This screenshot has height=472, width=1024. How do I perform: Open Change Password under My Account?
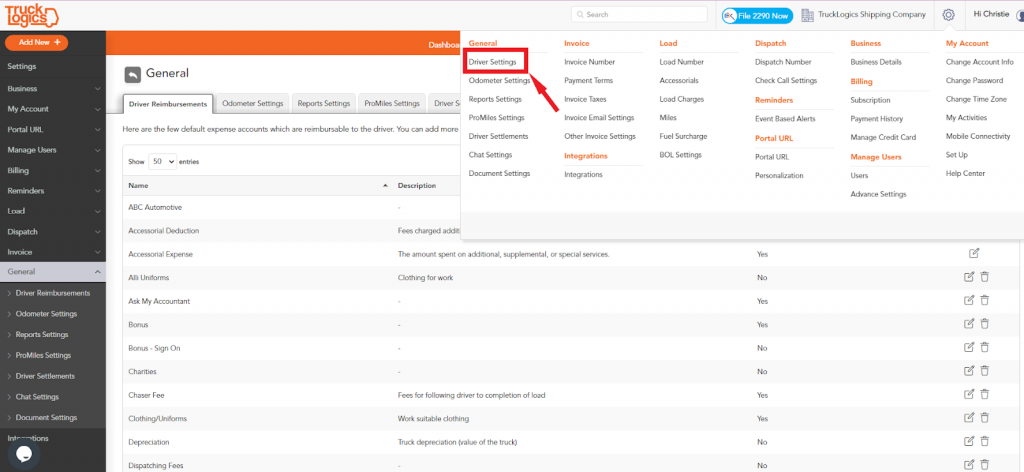(974, 81)
